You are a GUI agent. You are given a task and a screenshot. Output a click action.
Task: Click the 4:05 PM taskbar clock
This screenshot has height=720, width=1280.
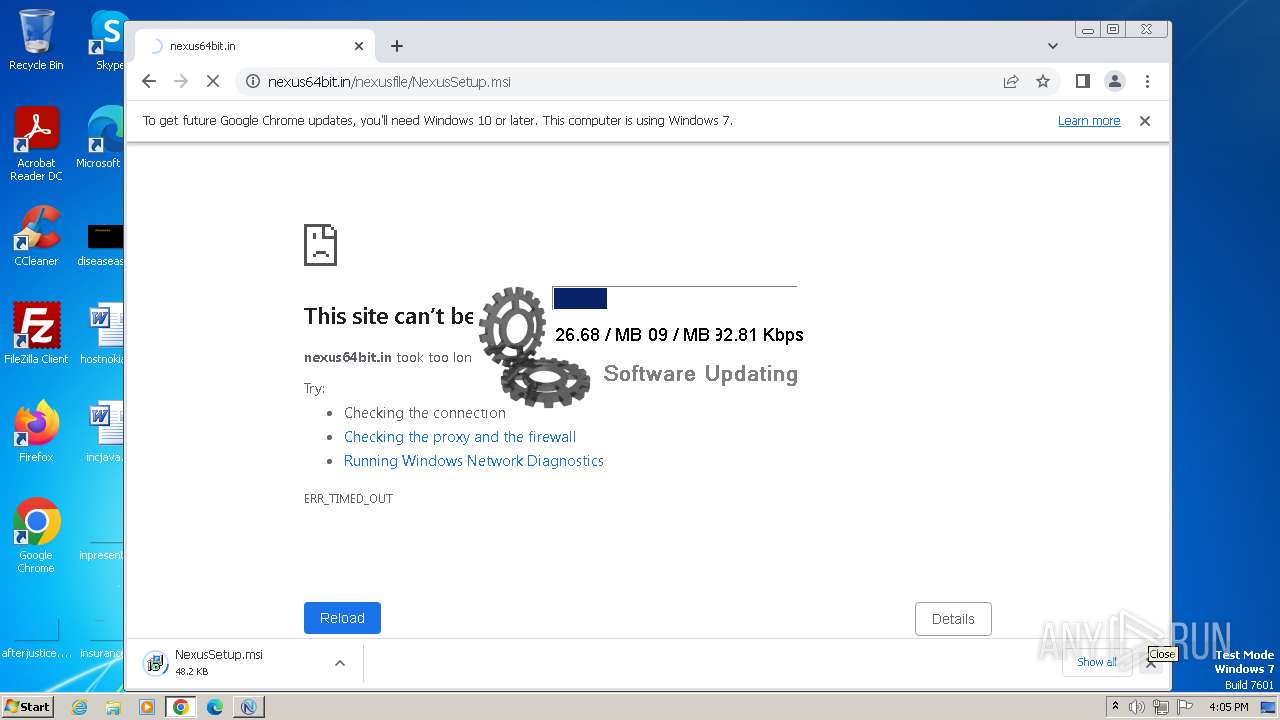[x=1228, y=707]
